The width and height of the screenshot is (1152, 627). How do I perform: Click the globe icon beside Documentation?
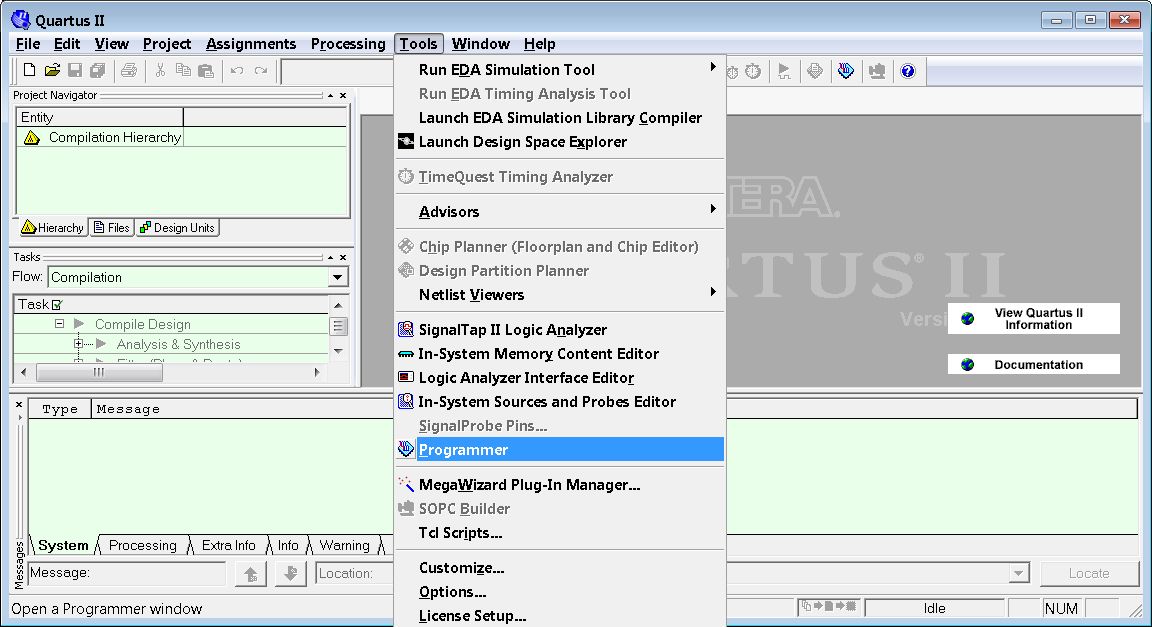pyautogui.click(x=968, y=365)
